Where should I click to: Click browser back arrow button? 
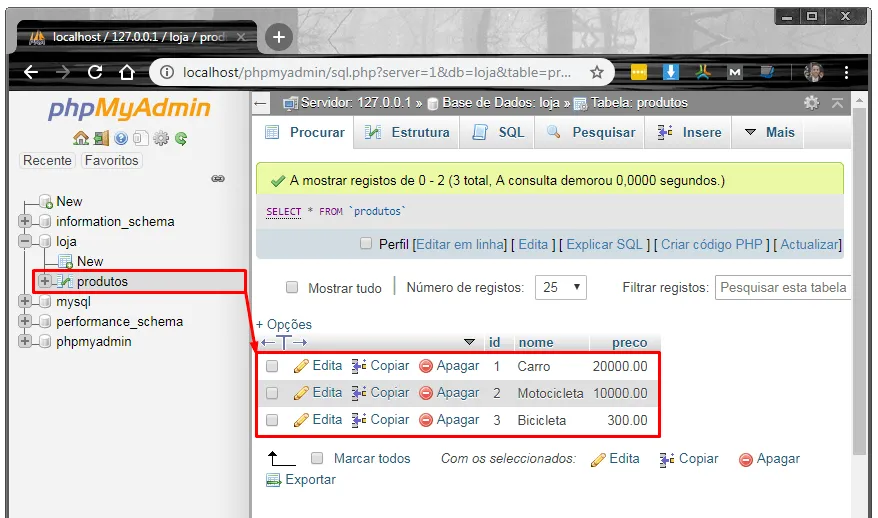click(31, 72)
